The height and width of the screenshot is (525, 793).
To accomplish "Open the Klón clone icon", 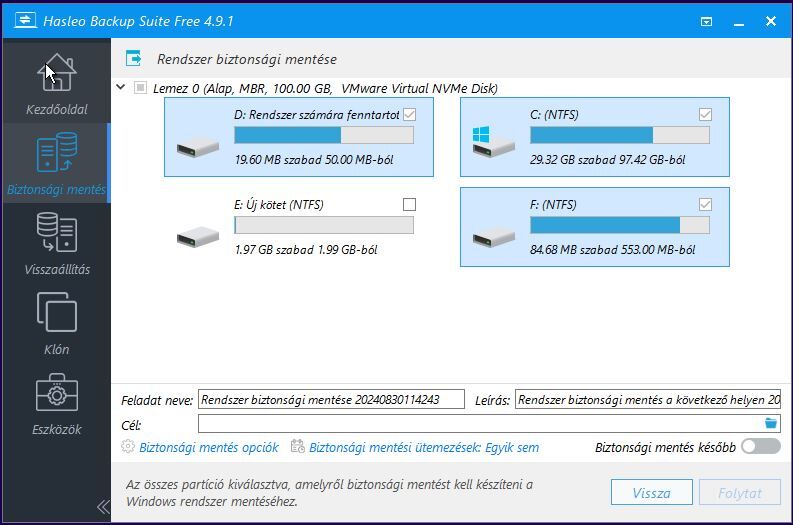I will 57,312.
